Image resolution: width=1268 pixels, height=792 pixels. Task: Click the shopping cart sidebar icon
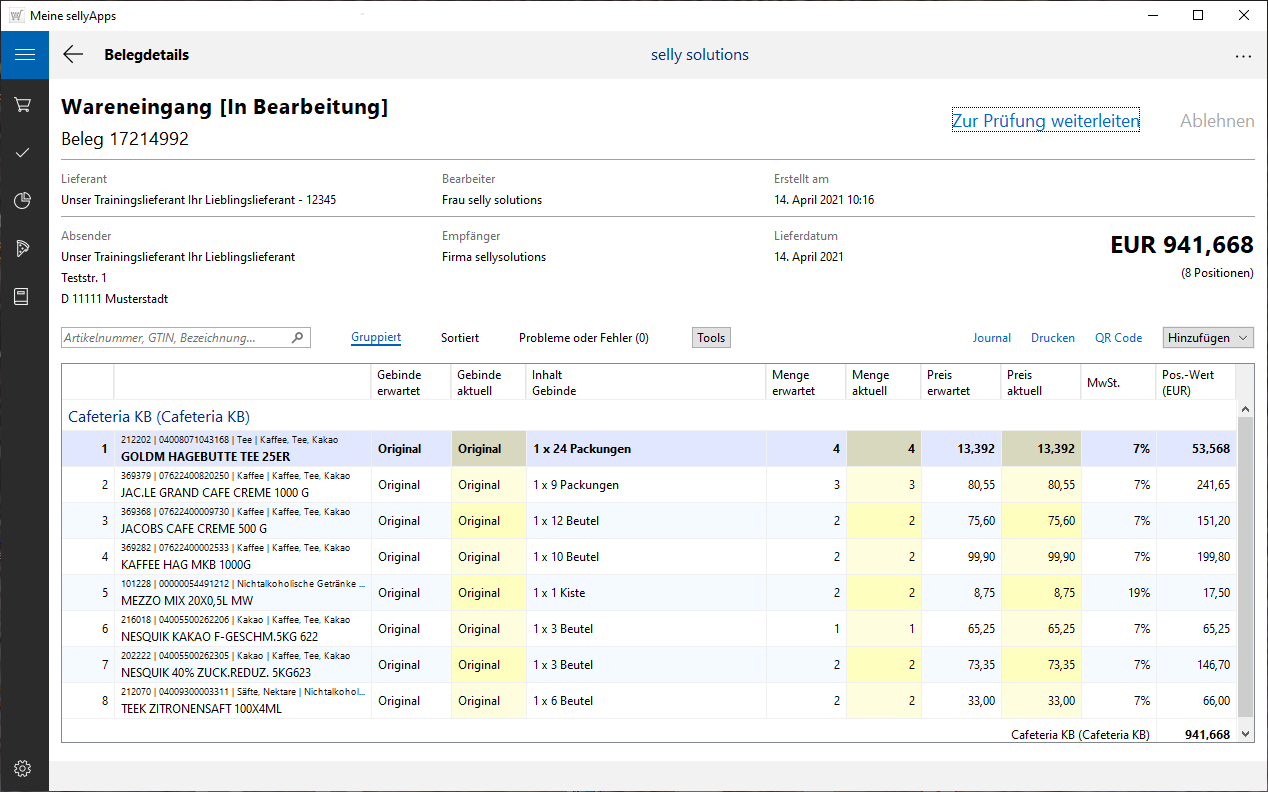[x=23, y=105]
